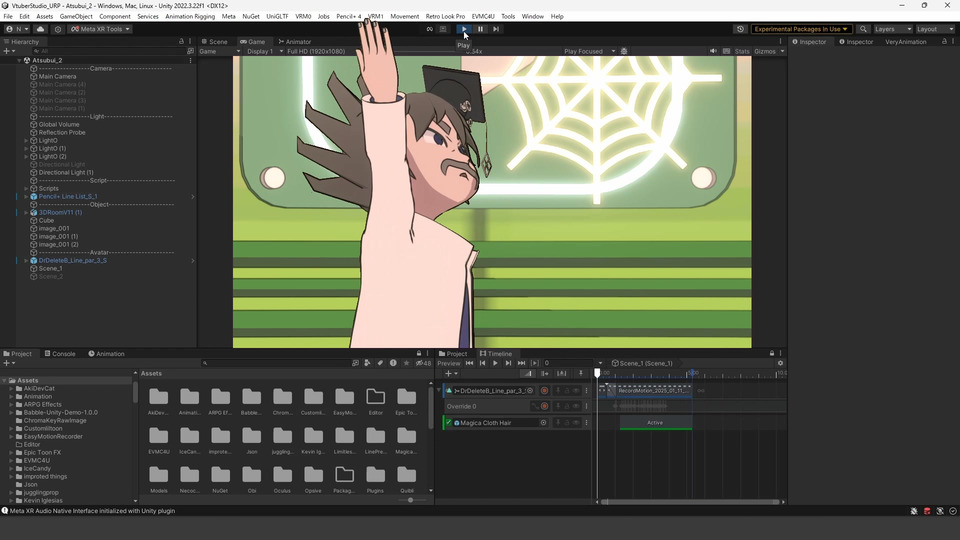Select Main Camera in the Hierarchy
The height and width of the screenshot is (540, 960).
click(x=58, y=77)
